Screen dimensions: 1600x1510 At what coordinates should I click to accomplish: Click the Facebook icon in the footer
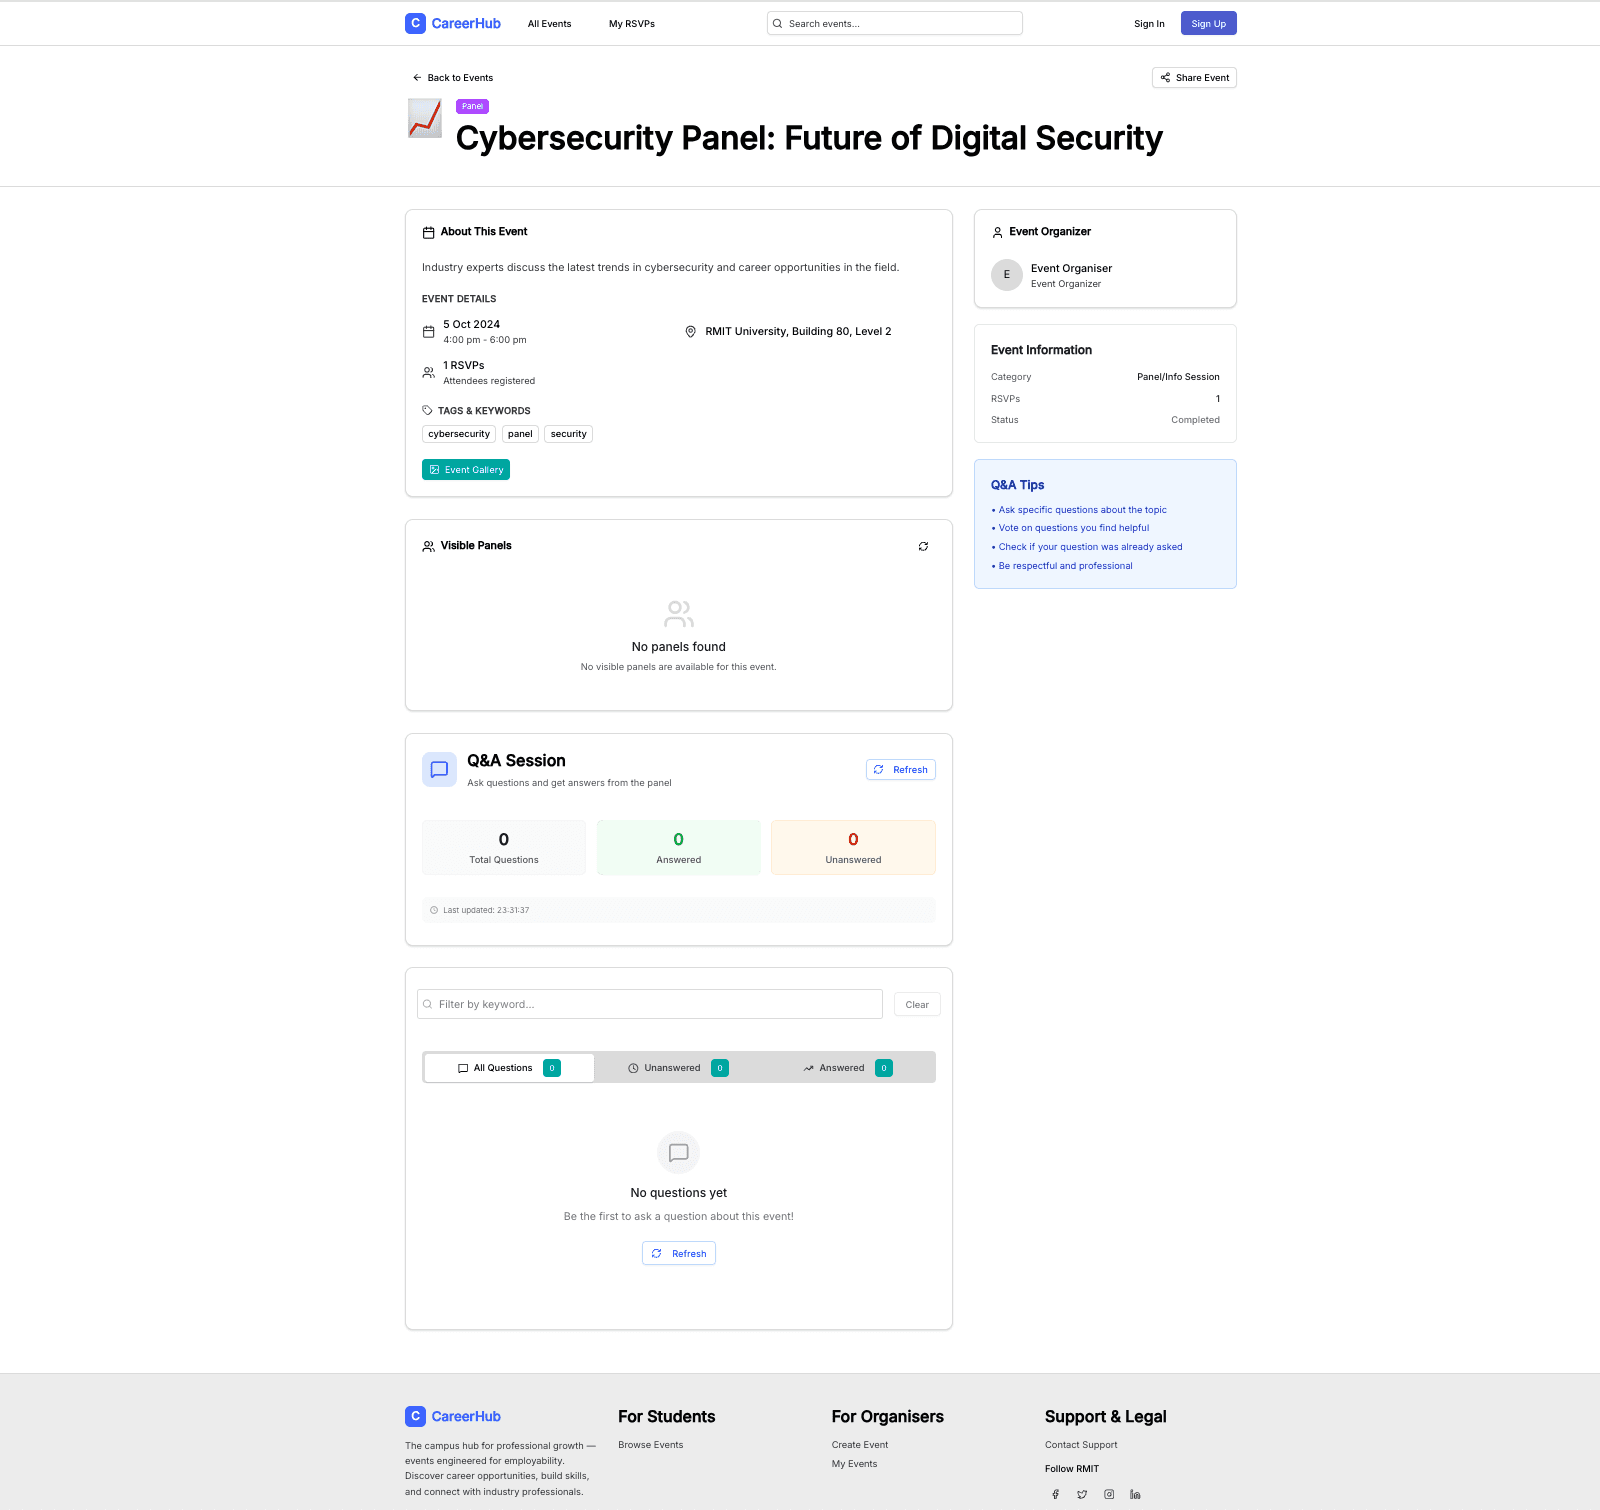point(1055,1493)
